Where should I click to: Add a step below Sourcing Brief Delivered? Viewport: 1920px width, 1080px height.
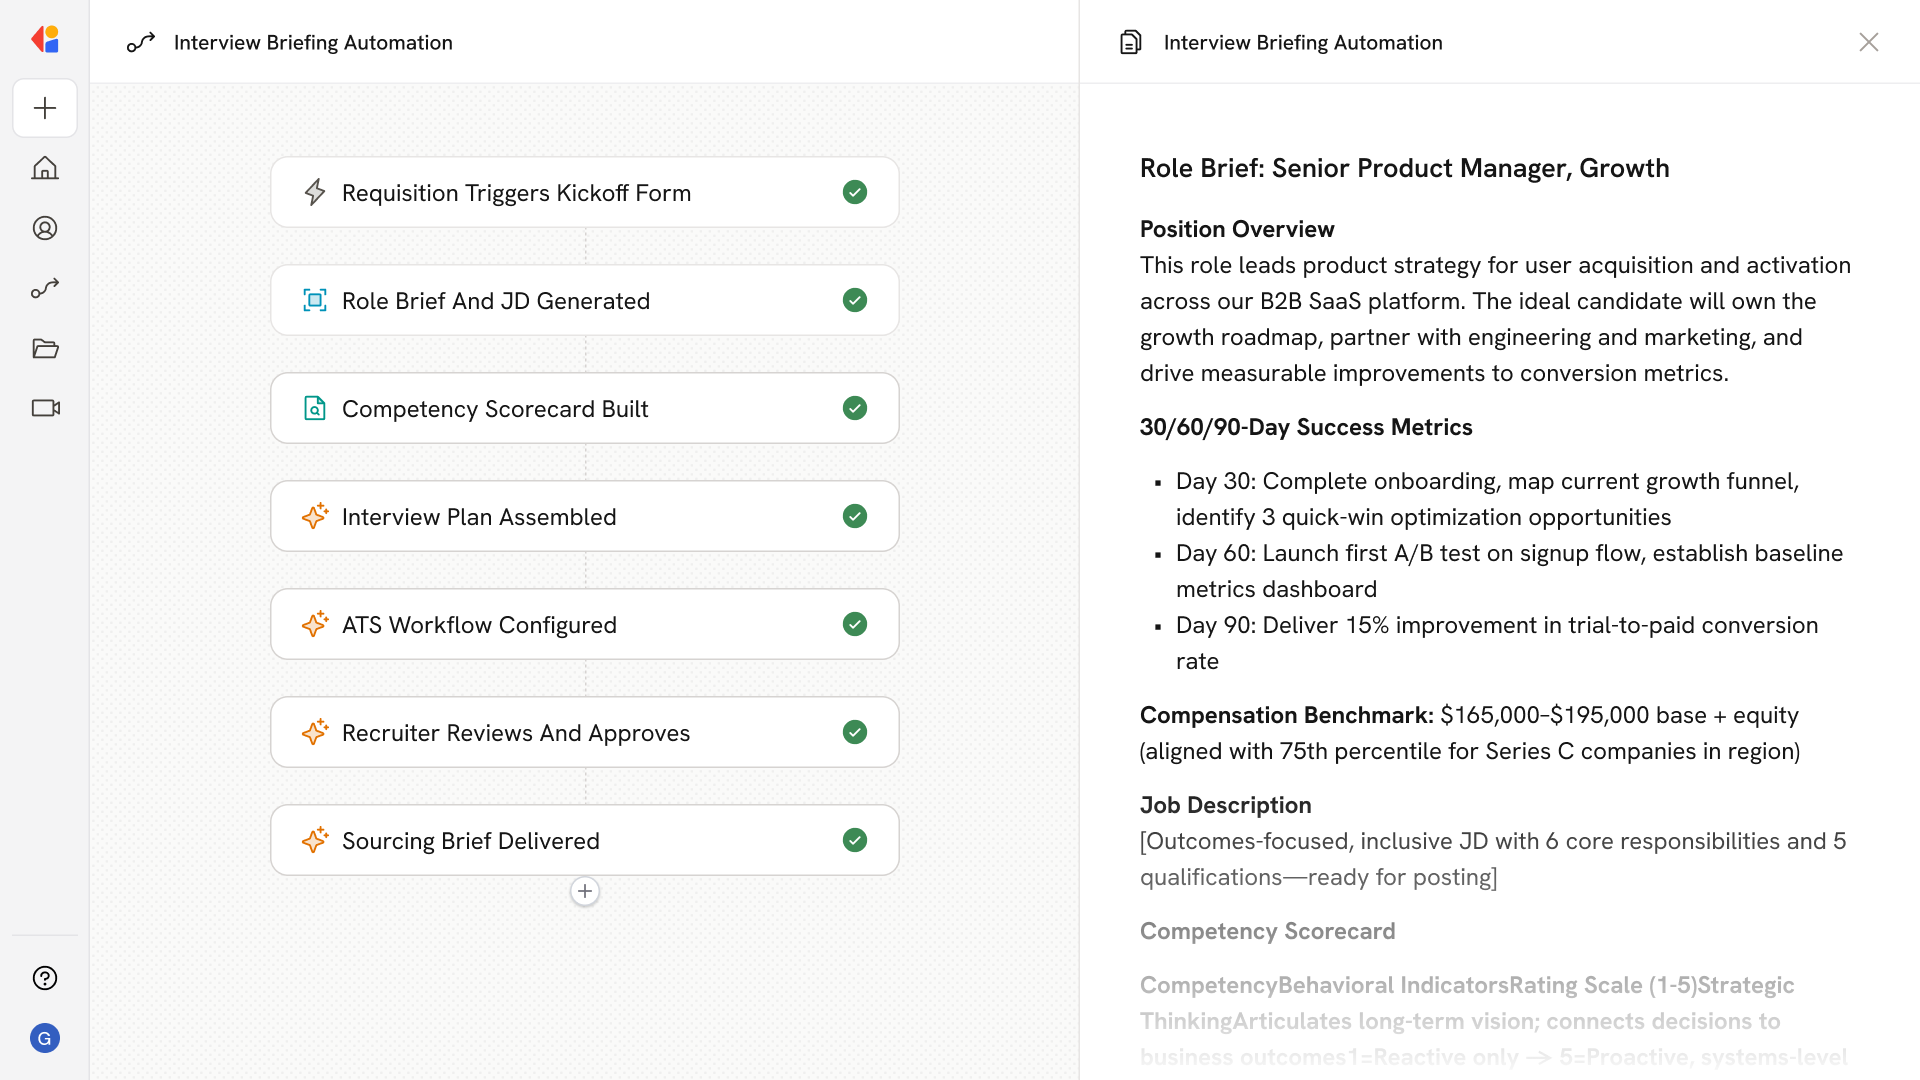(585, 891)
